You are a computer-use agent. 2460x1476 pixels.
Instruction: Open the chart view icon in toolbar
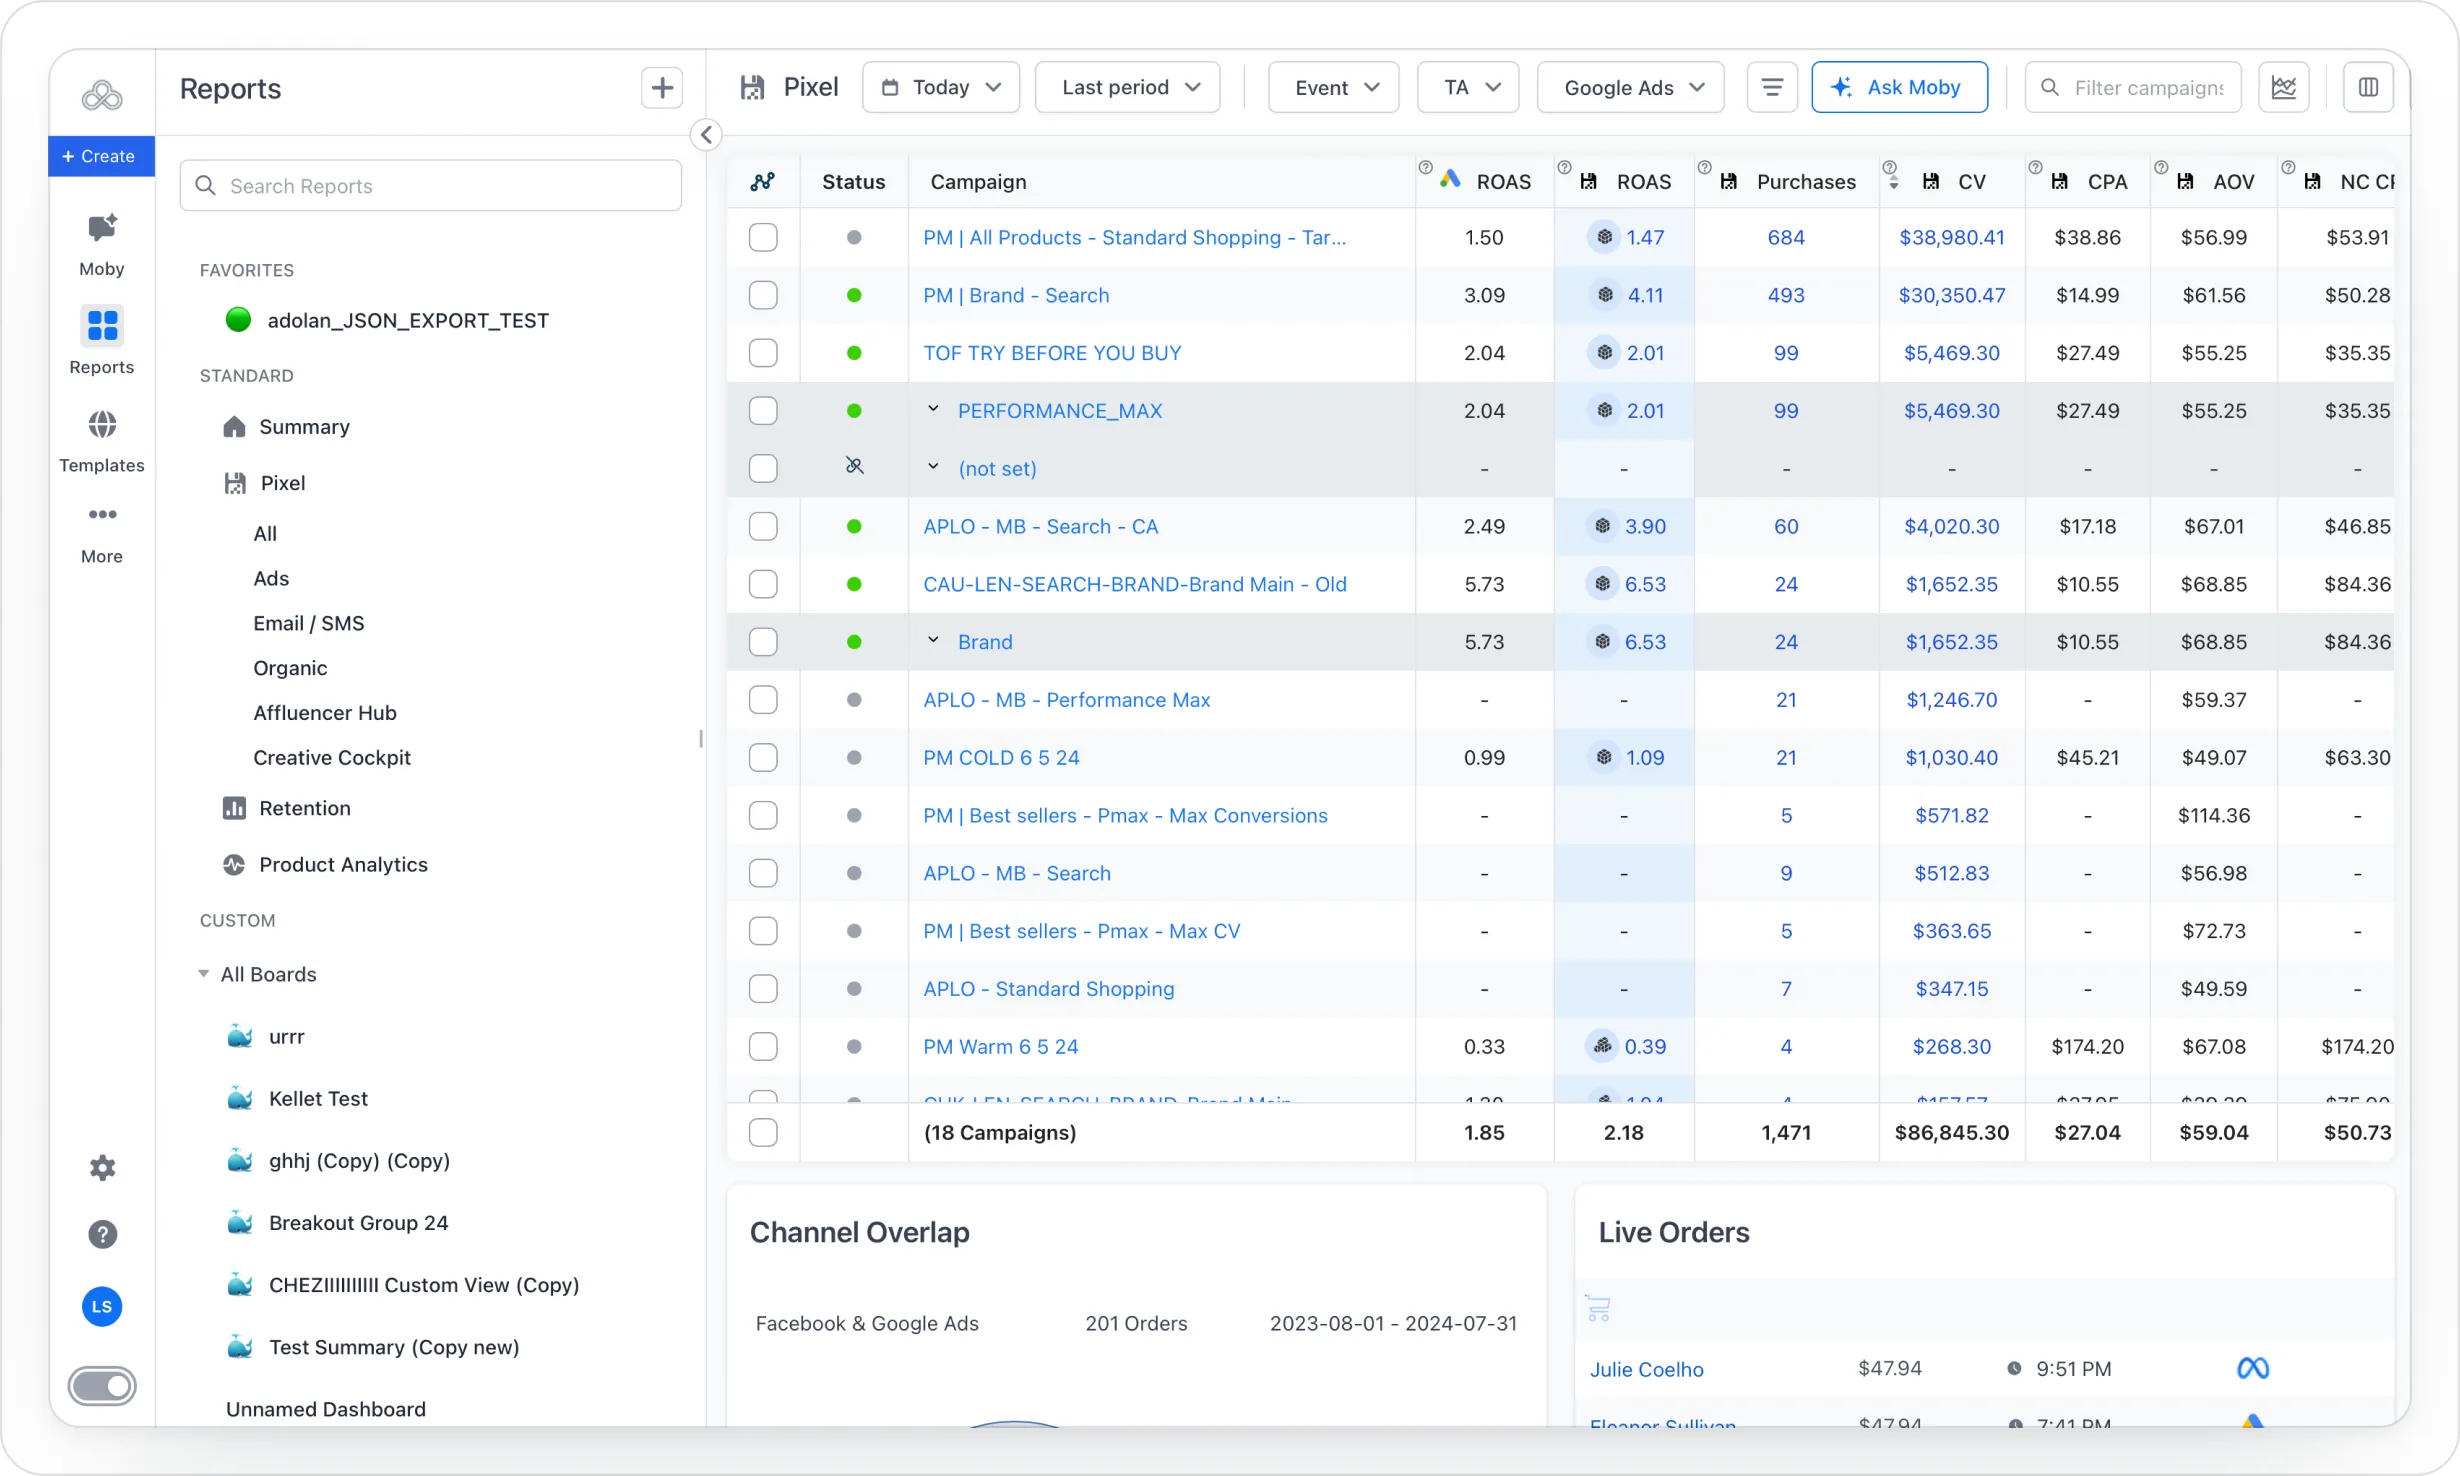tap(2284, 88)
